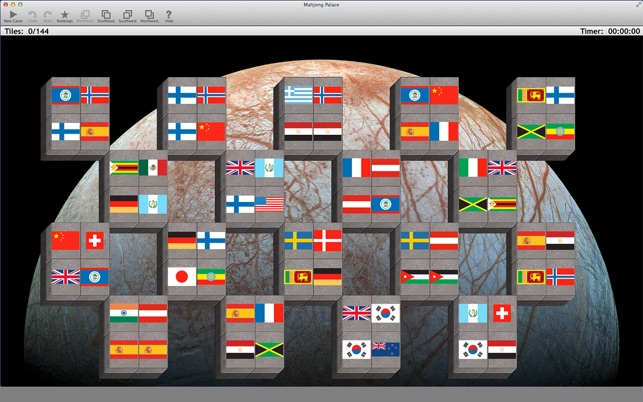This screenshot has width=643, height=402.
Task: Click the Tiles counter label
Action: tap(27, 31)
